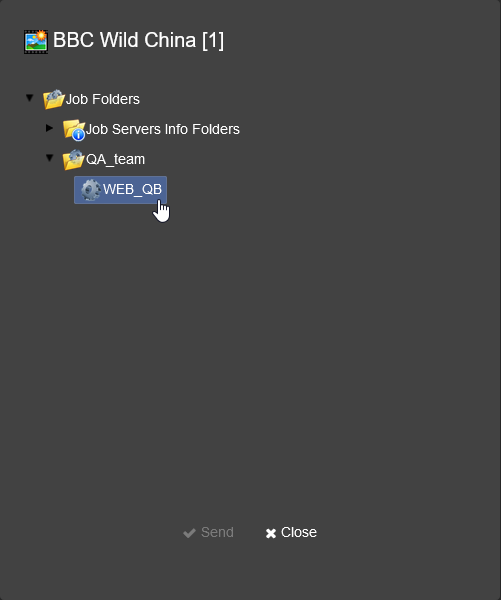
Task: Click the Send checkmark icon
Action: pyautogui.click(x=189, y=533)
